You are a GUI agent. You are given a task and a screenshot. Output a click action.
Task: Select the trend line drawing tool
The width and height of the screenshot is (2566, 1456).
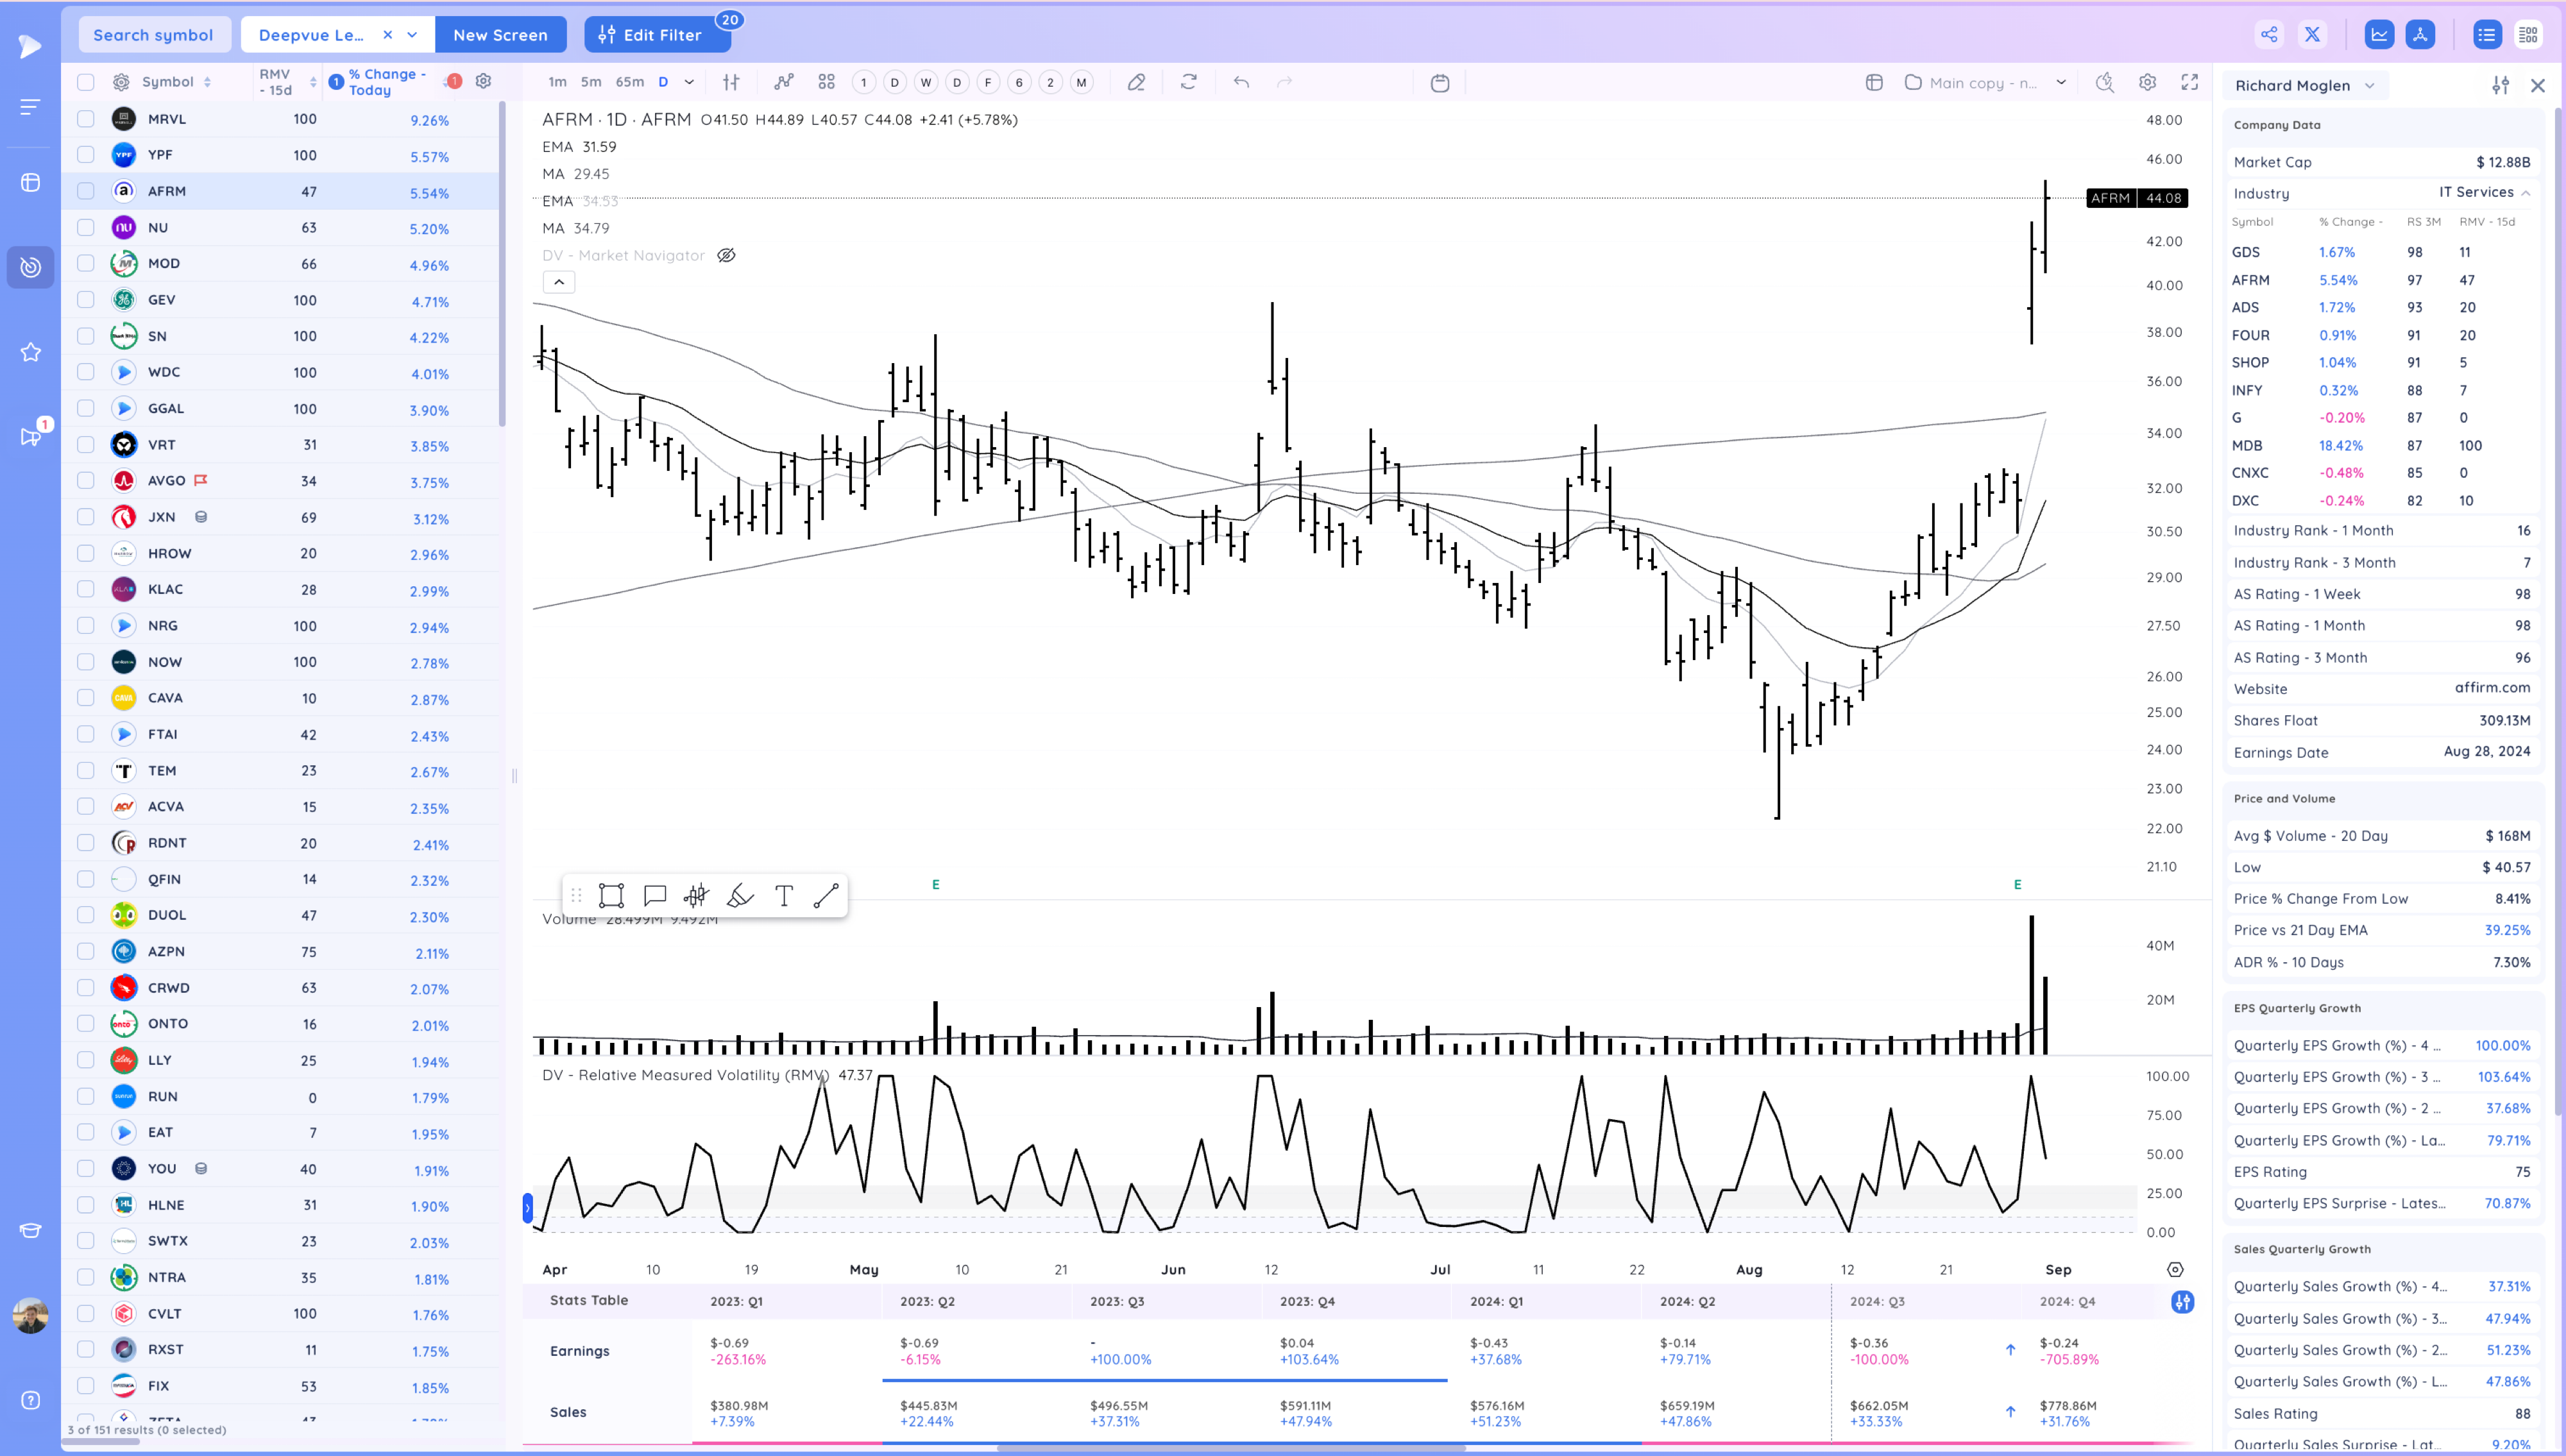(x=826, y=896)
